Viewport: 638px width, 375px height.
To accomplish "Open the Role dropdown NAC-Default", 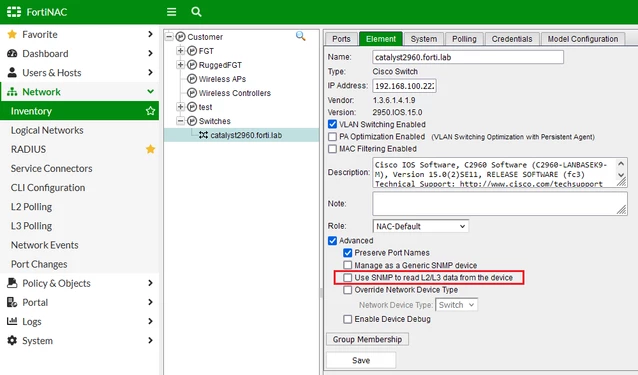I will pos(420,226).
